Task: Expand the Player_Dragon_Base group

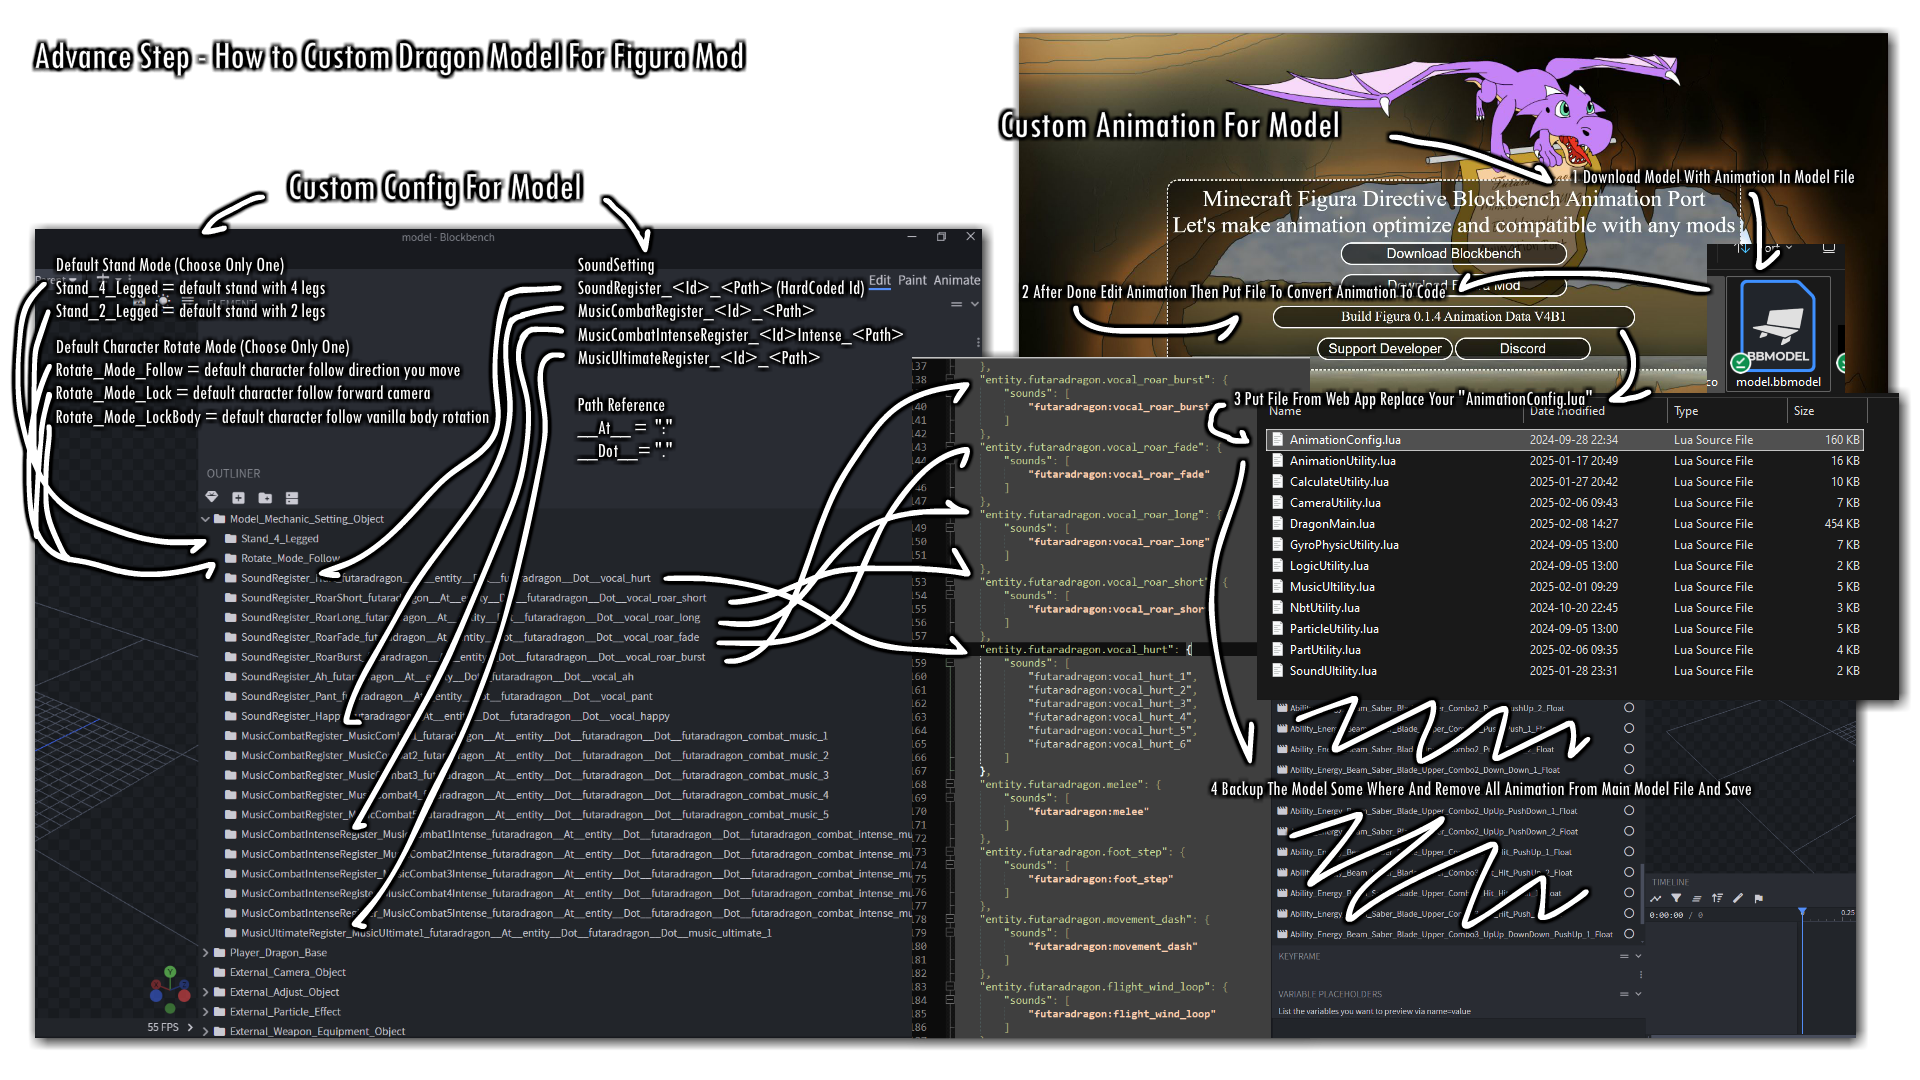Action: 206,953
